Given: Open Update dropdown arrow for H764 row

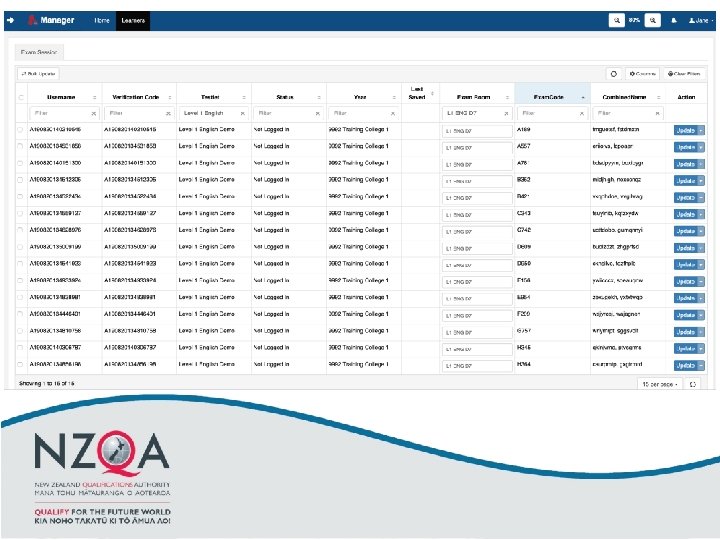Looking at the screenshot, I should [x=701, y=366].
